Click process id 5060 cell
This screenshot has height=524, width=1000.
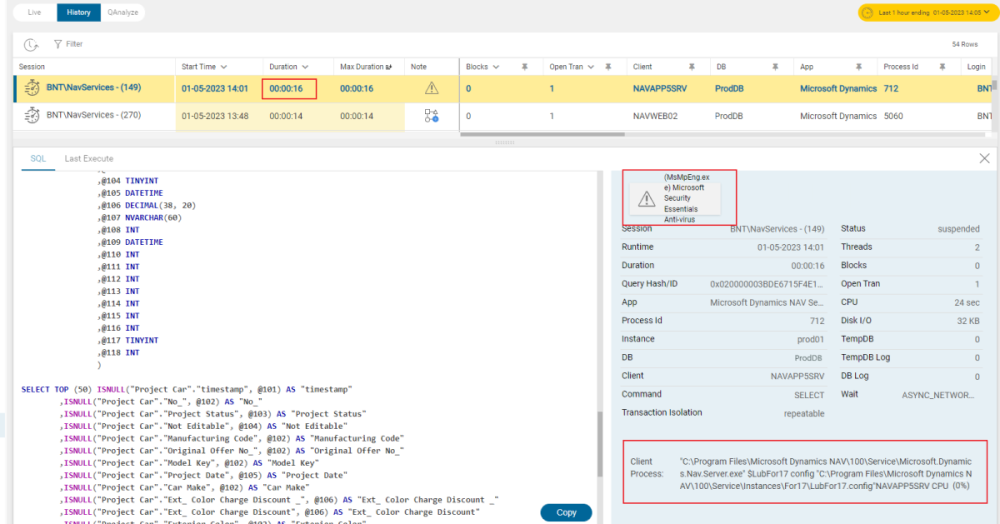tap(893, 116)
